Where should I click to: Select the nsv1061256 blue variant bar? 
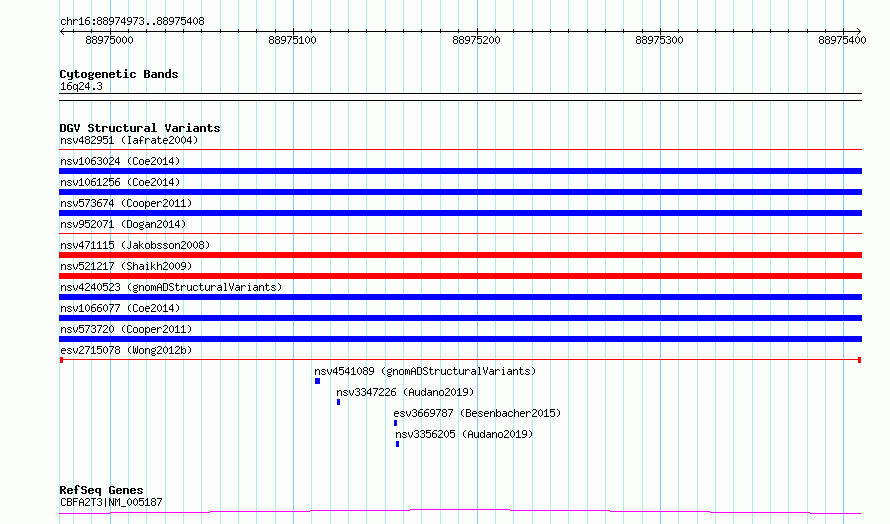[x=460, y=192]
